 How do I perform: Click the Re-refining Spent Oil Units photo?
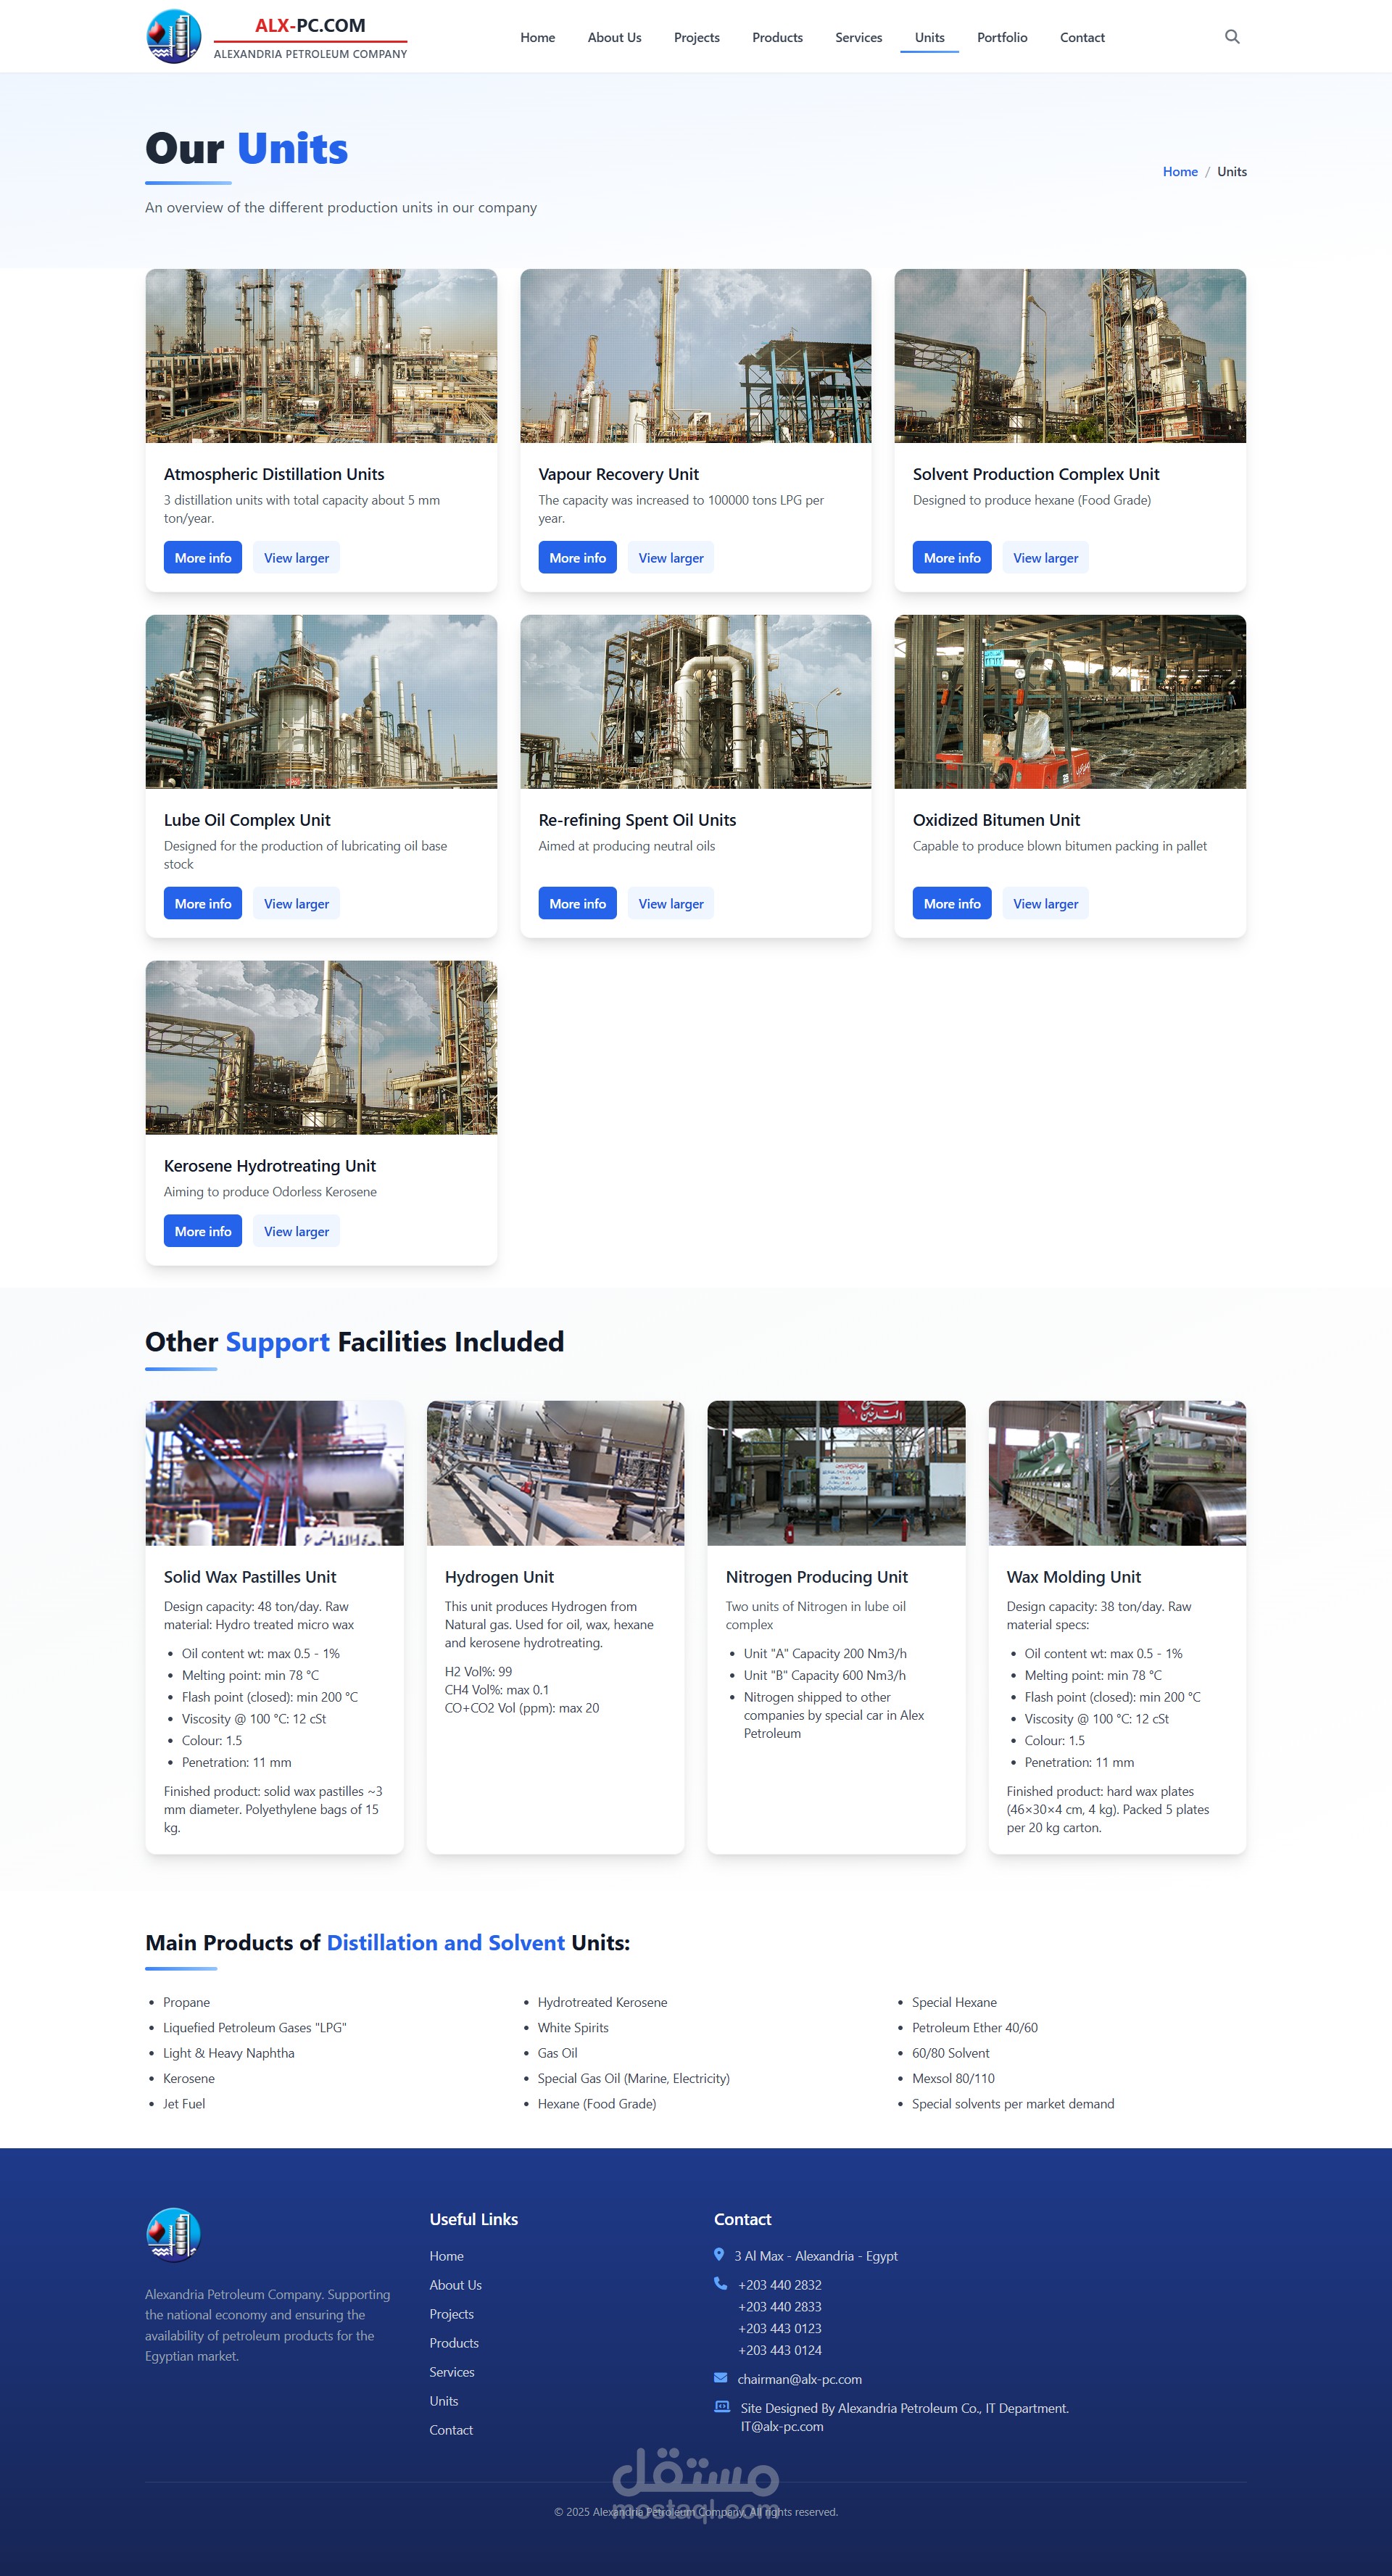[695, 702]
